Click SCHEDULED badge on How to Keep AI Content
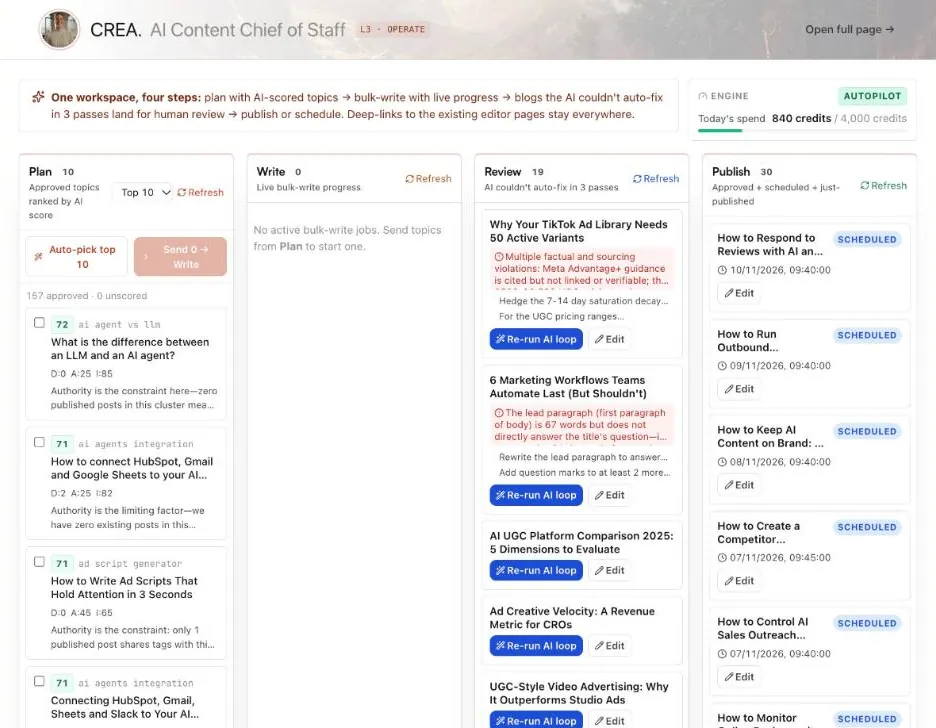Image resolution: width=936 pixels, height=728 pixels. click(x=867, y=431)
